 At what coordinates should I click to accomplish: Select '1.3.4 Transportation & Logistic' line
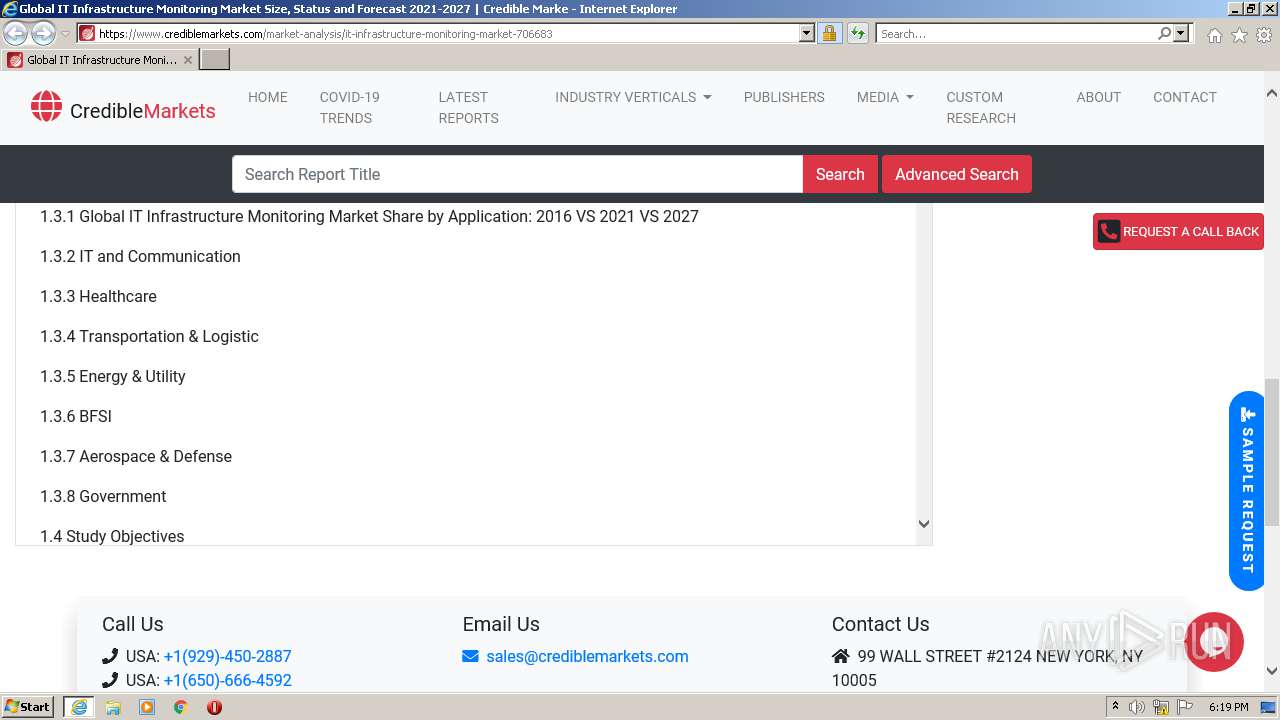point(149,337)
